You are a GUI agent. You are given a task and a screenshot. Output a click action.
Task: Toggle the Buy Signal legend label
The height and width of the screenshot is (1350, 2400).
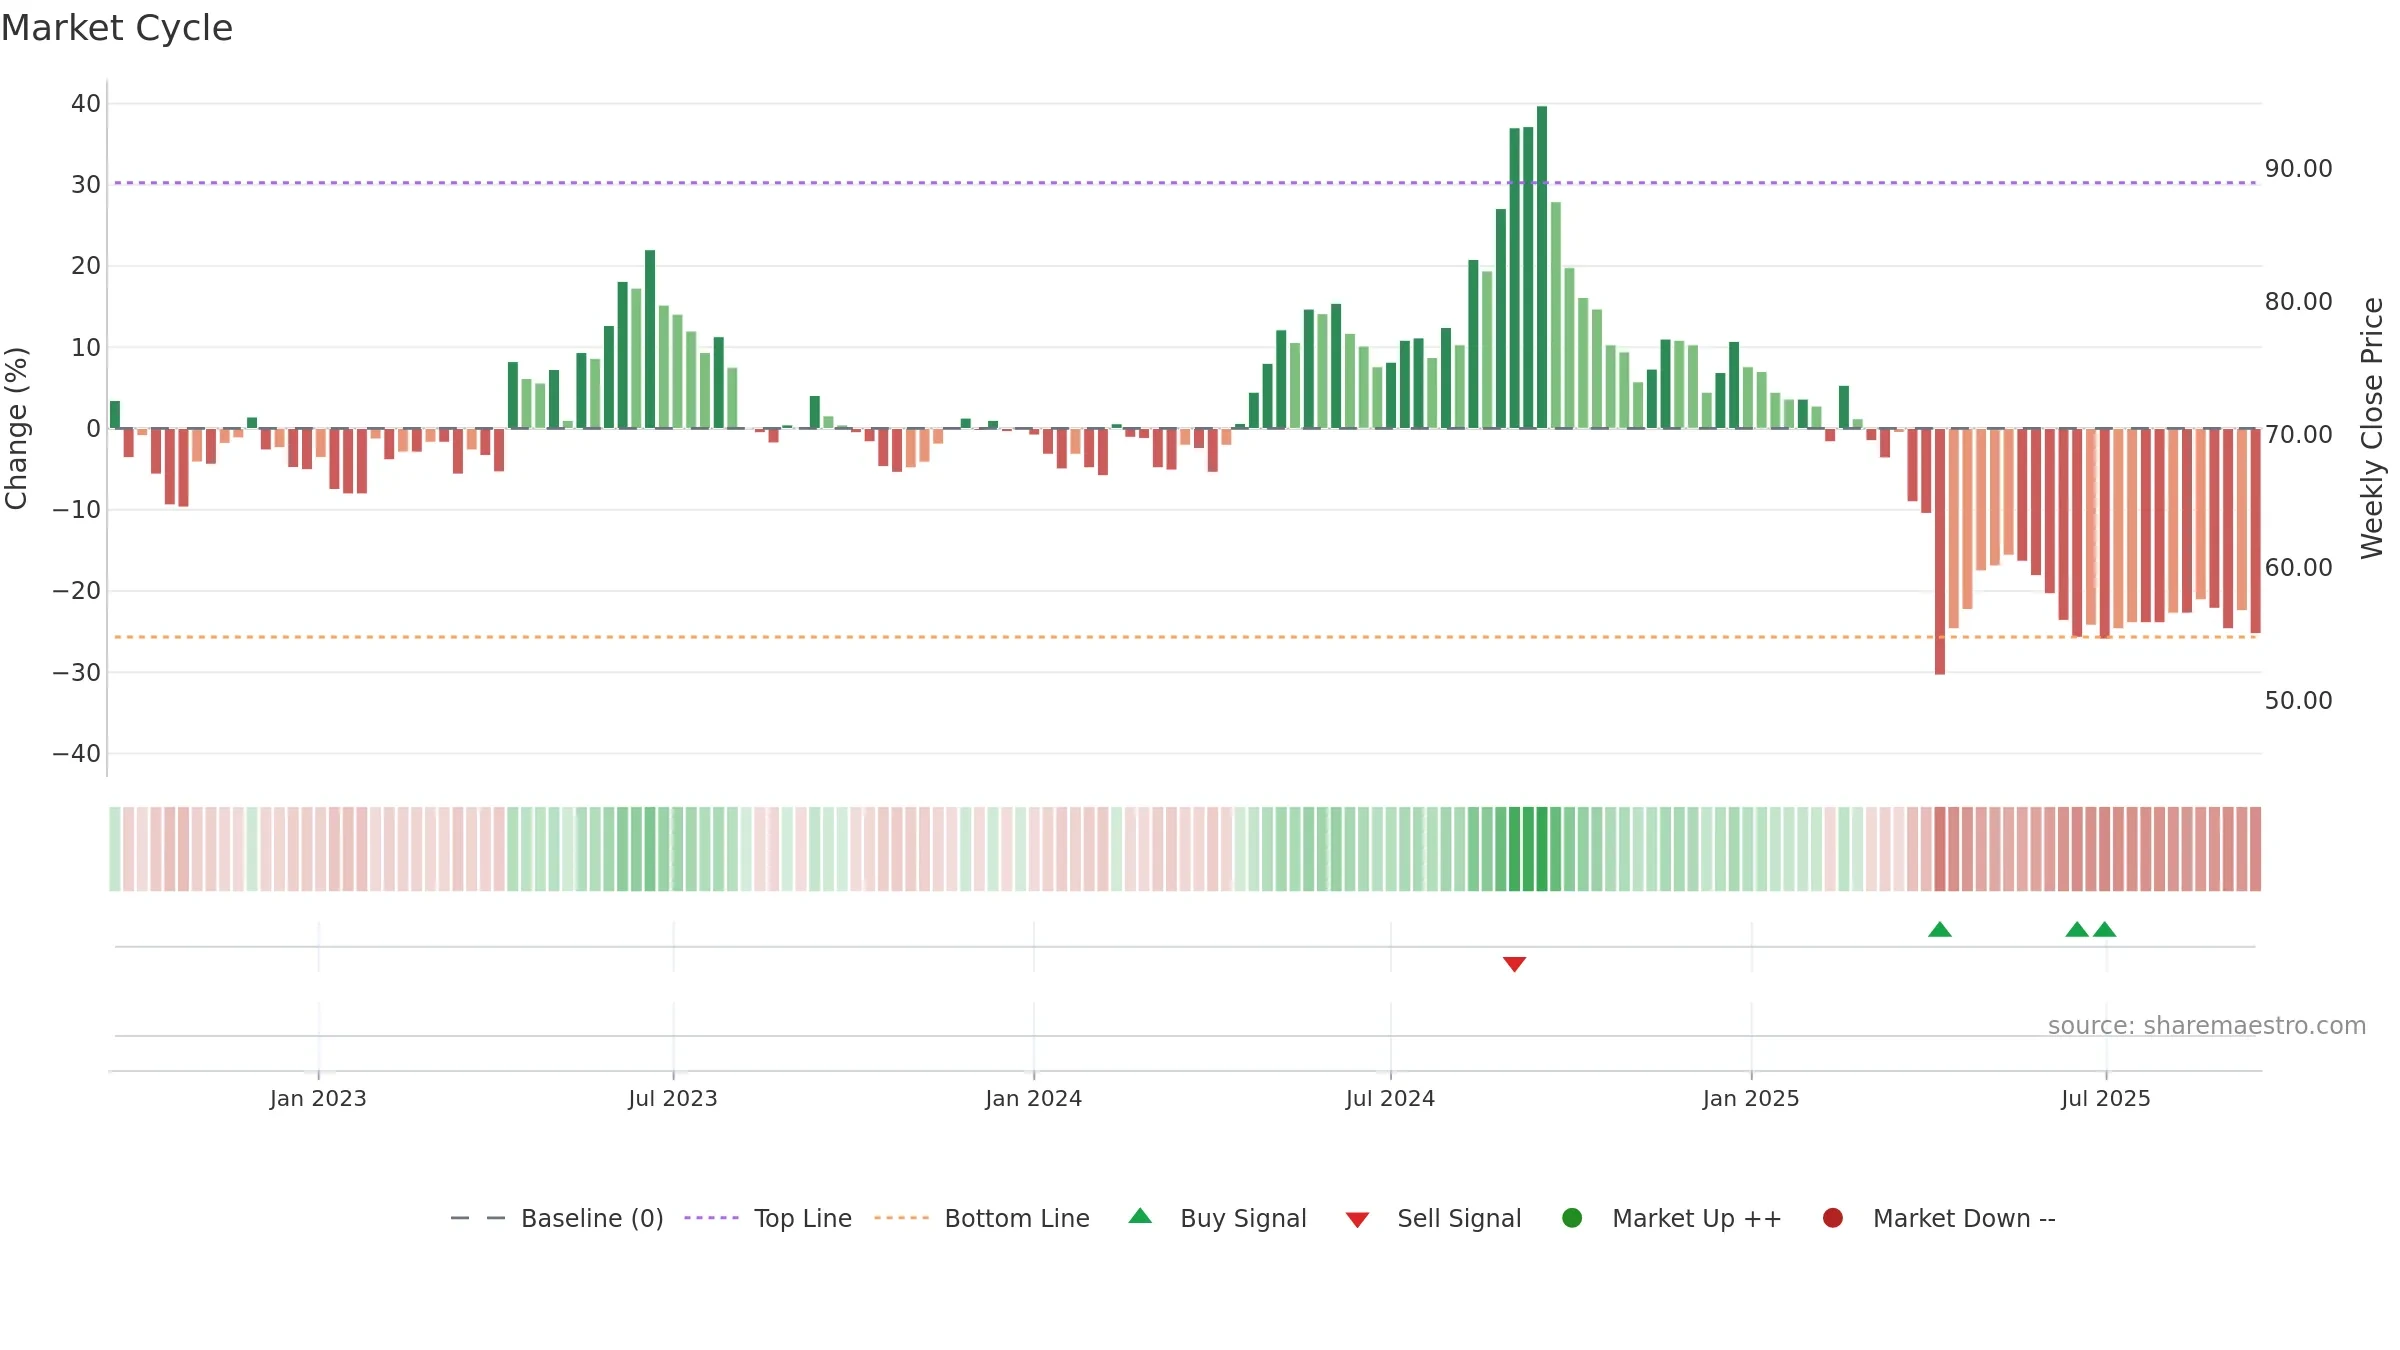pyautogui.click(x=1243, y=1218)
